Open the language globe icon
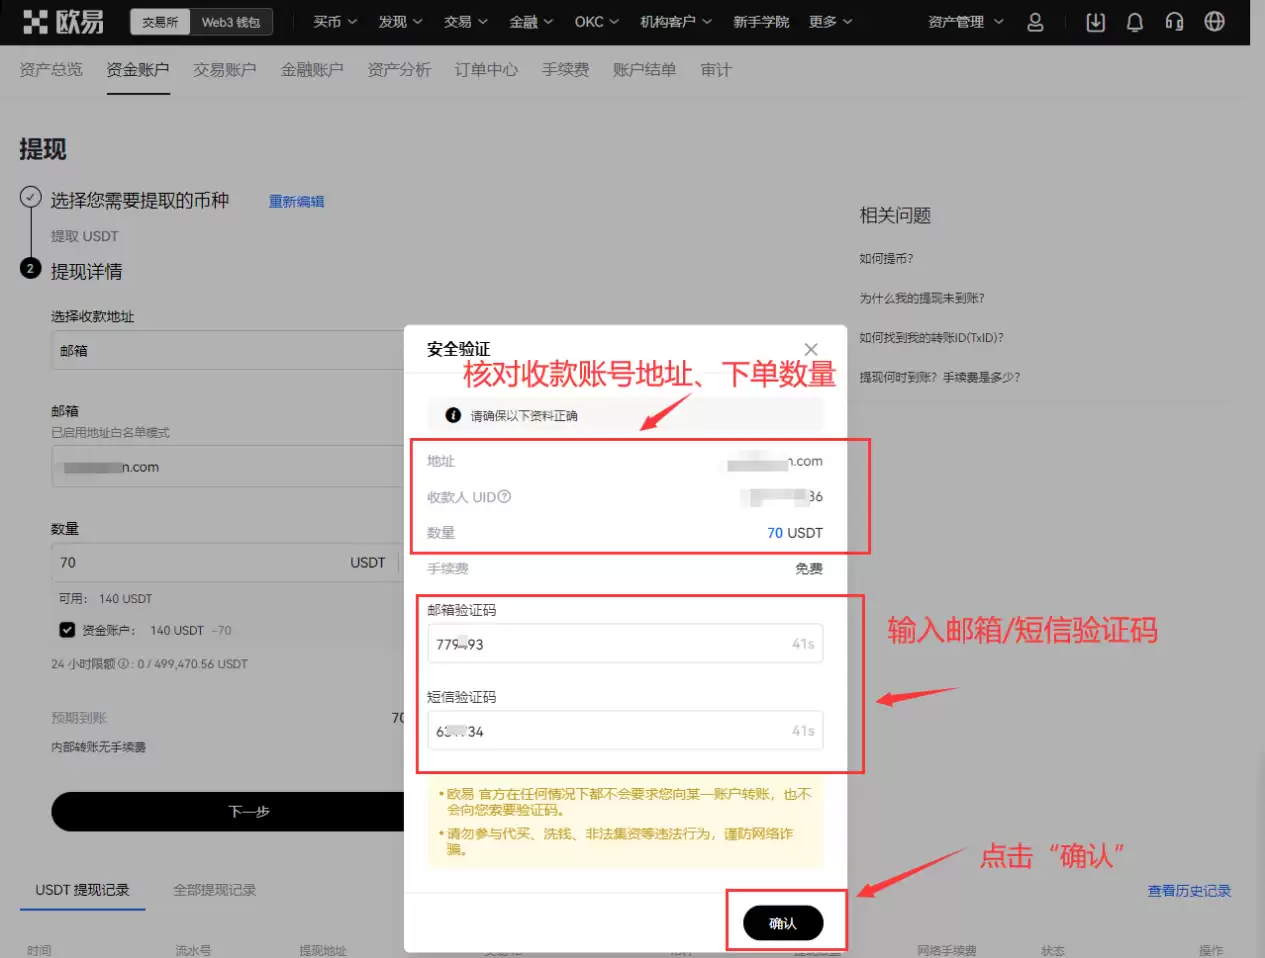This screenshot has height=958, width=1265. click(1214, 21)
